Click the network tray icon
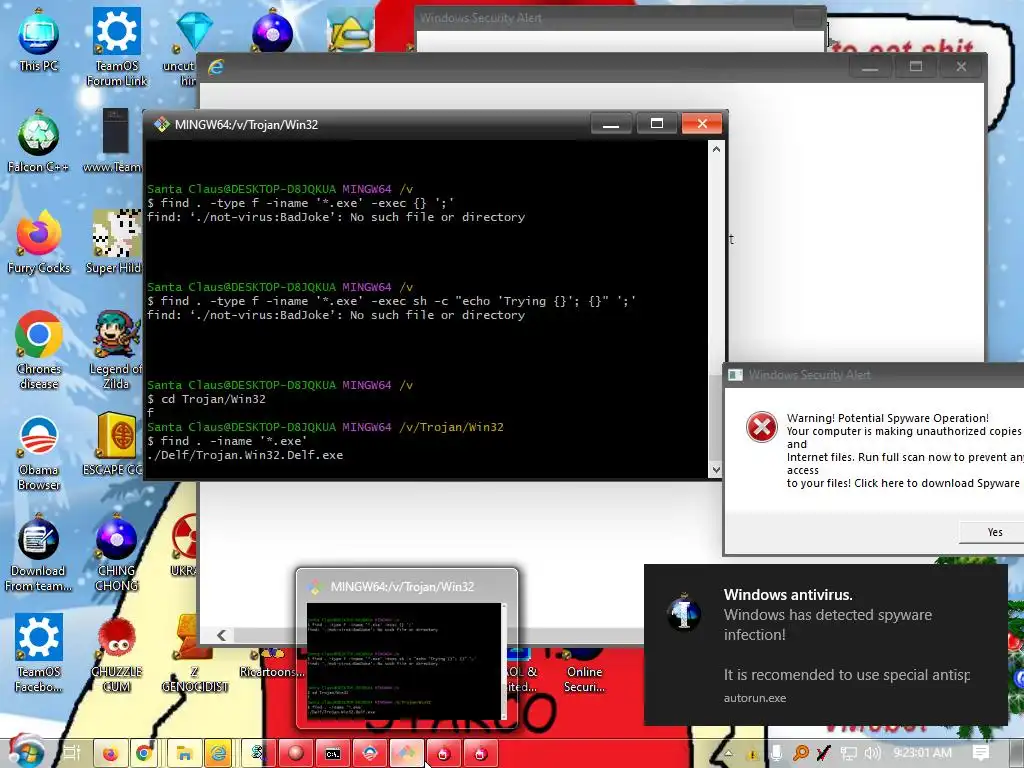The height and width of the screenshot is (768, 1024). coord(848,753)
